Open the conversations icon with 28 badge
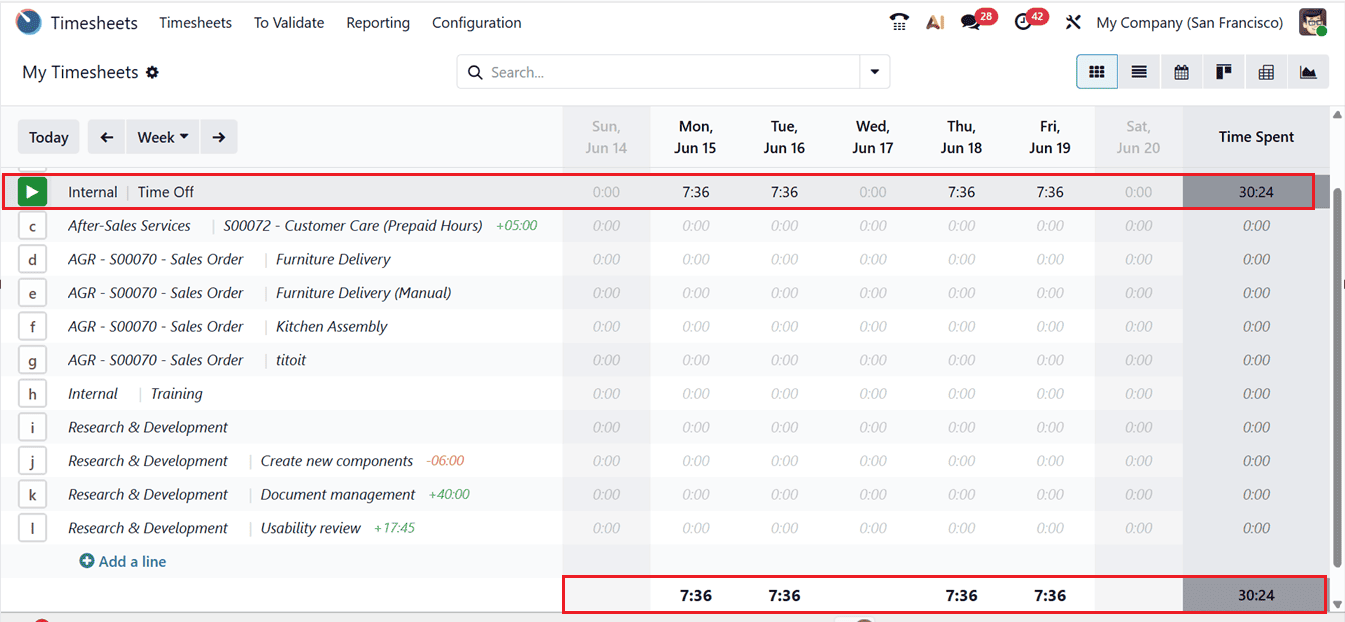Screen dimensions: 1345x622 click(x=970, y=22)
